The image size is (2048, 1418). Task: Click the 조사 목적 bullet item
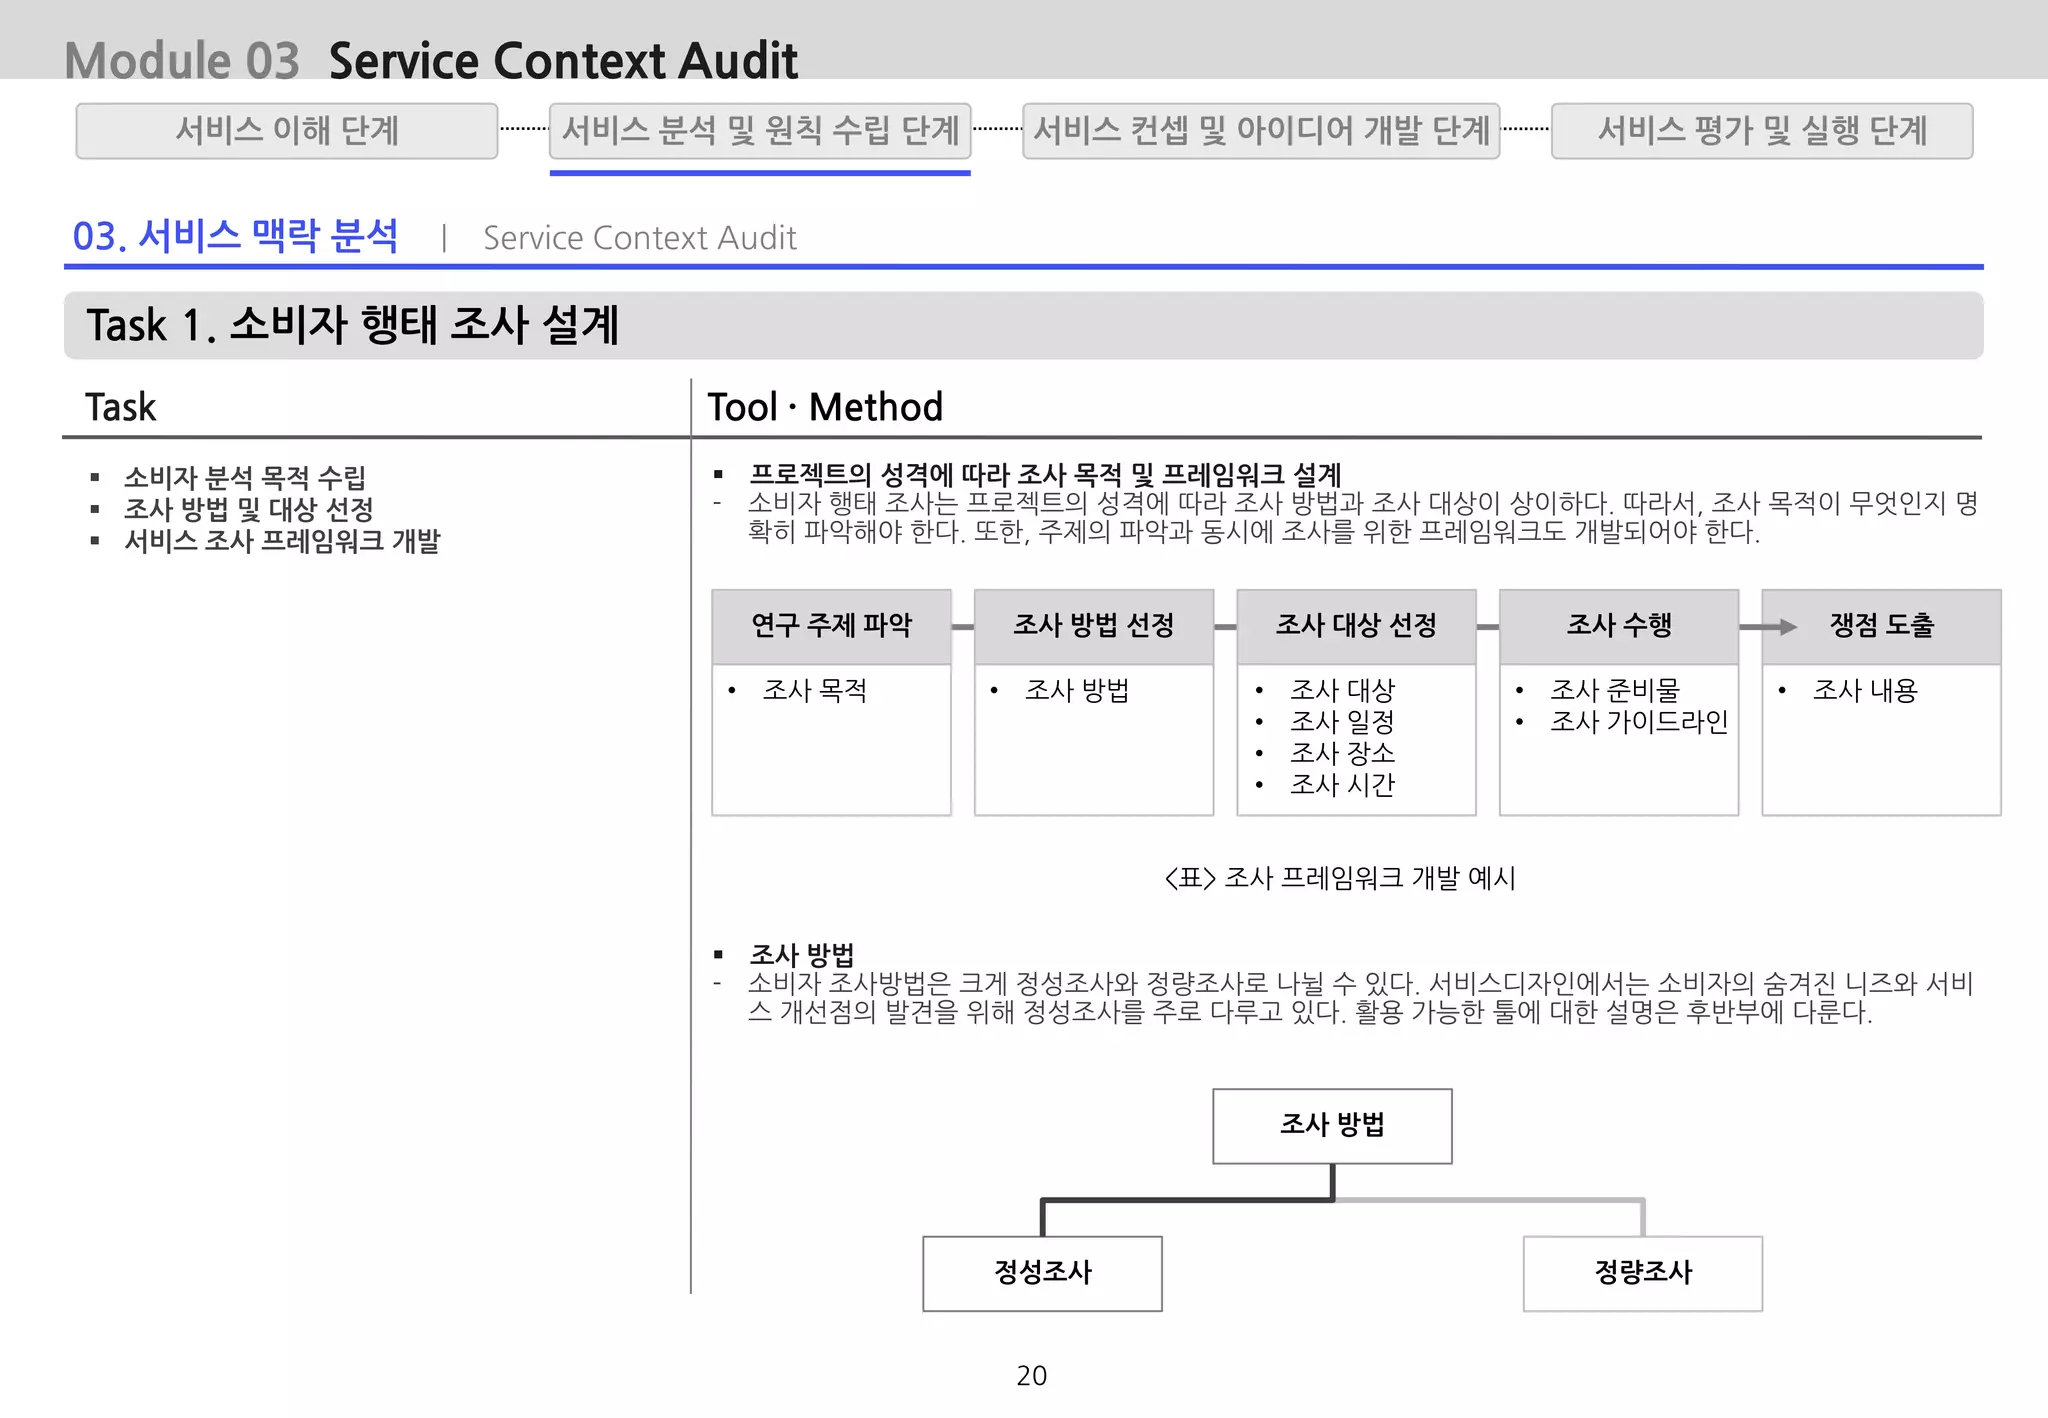[814, 690]
